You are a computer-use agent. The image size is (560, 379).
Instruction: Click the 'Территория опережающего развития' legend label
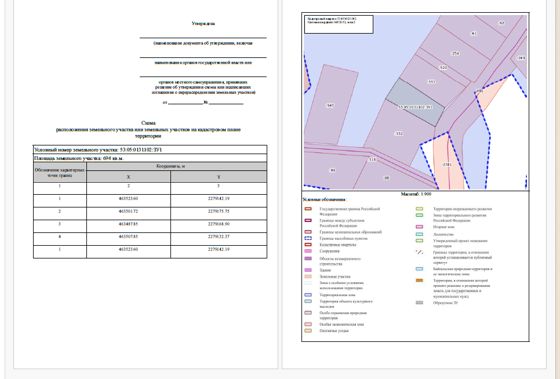coord(462,209)
